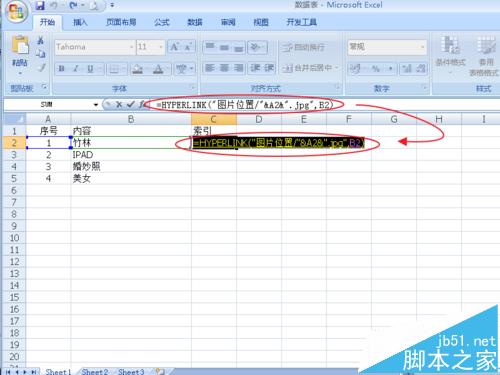The width and height of the screenshot is (500, 375).
Task: Open the Tahoma font name dropdown
Action: coord(131,47)
